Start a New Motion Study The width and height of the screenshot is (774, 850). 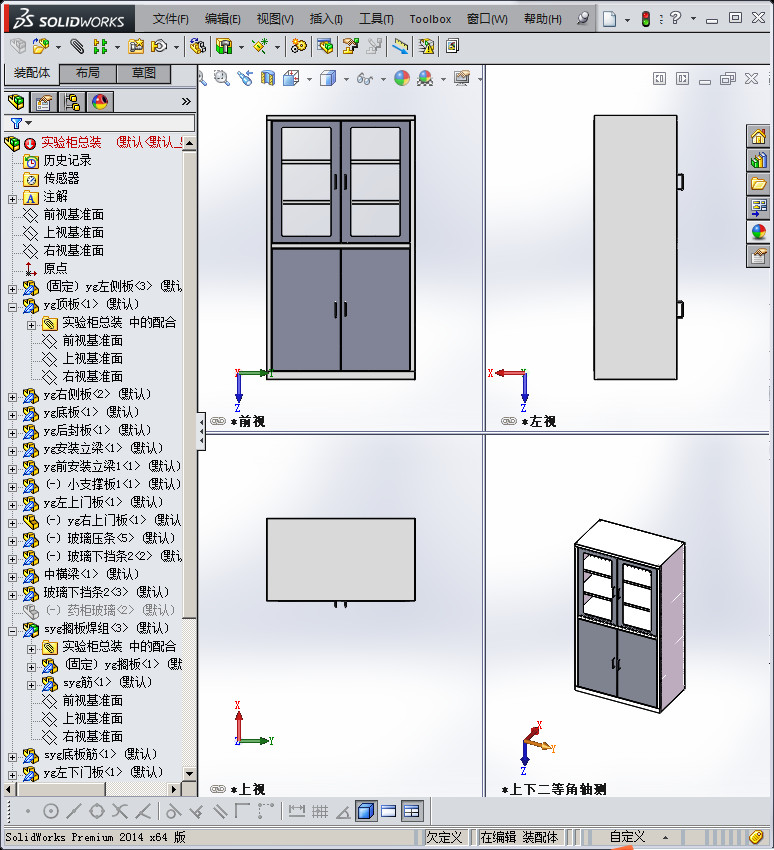[298, 47]
